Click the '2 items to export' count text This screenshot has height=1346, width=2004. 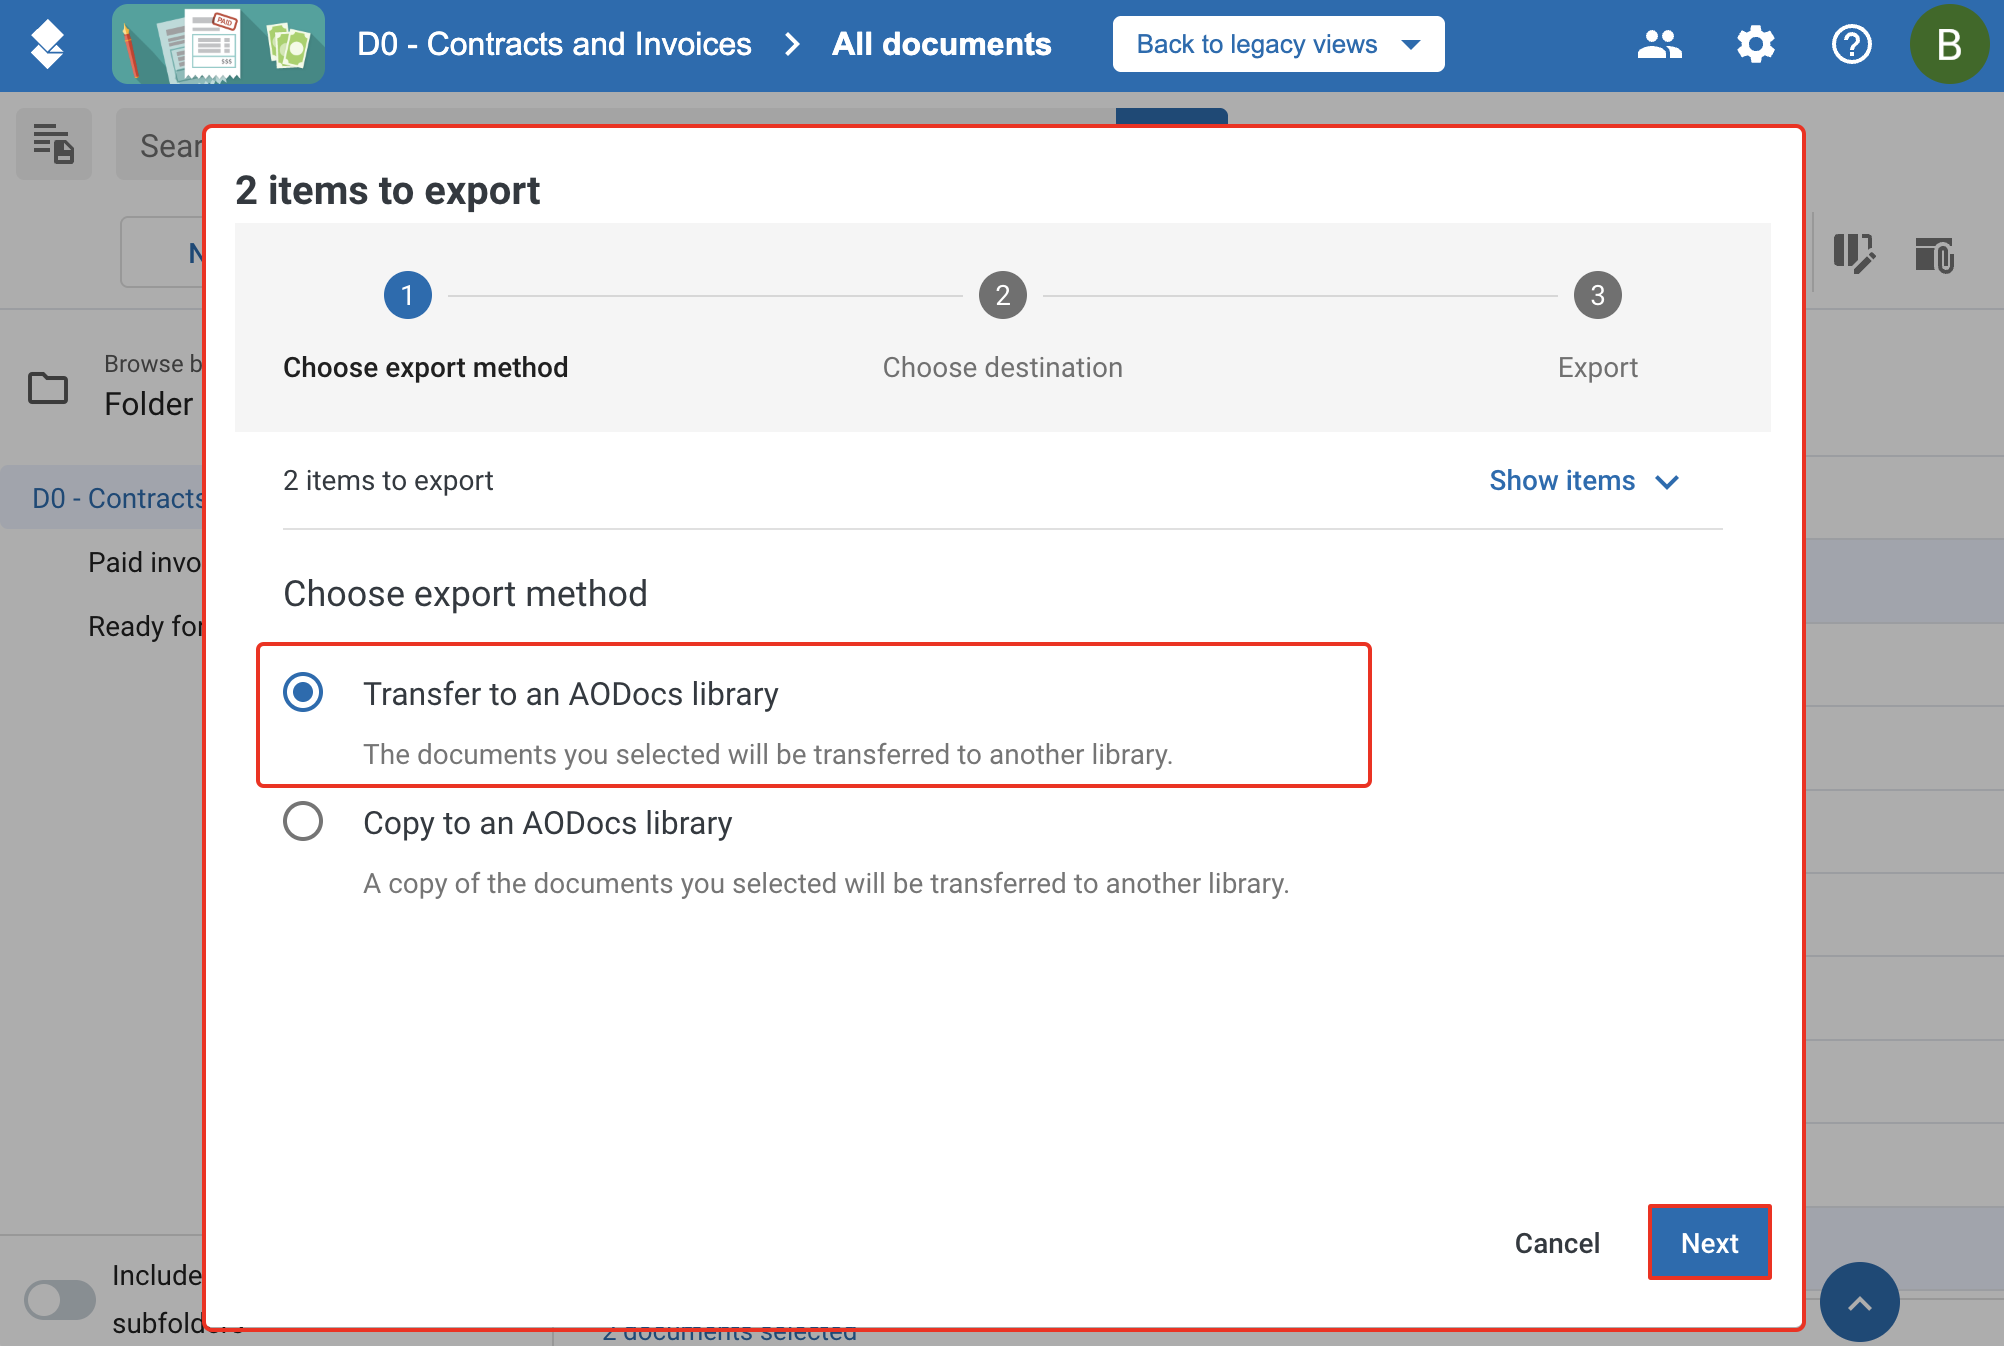pos(388,481)
